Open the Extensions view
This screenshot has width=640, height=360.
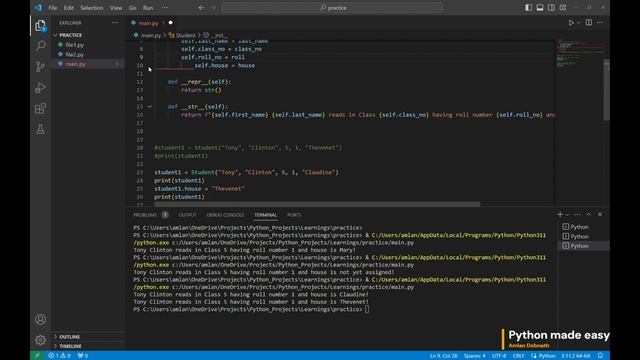[40, 109]
